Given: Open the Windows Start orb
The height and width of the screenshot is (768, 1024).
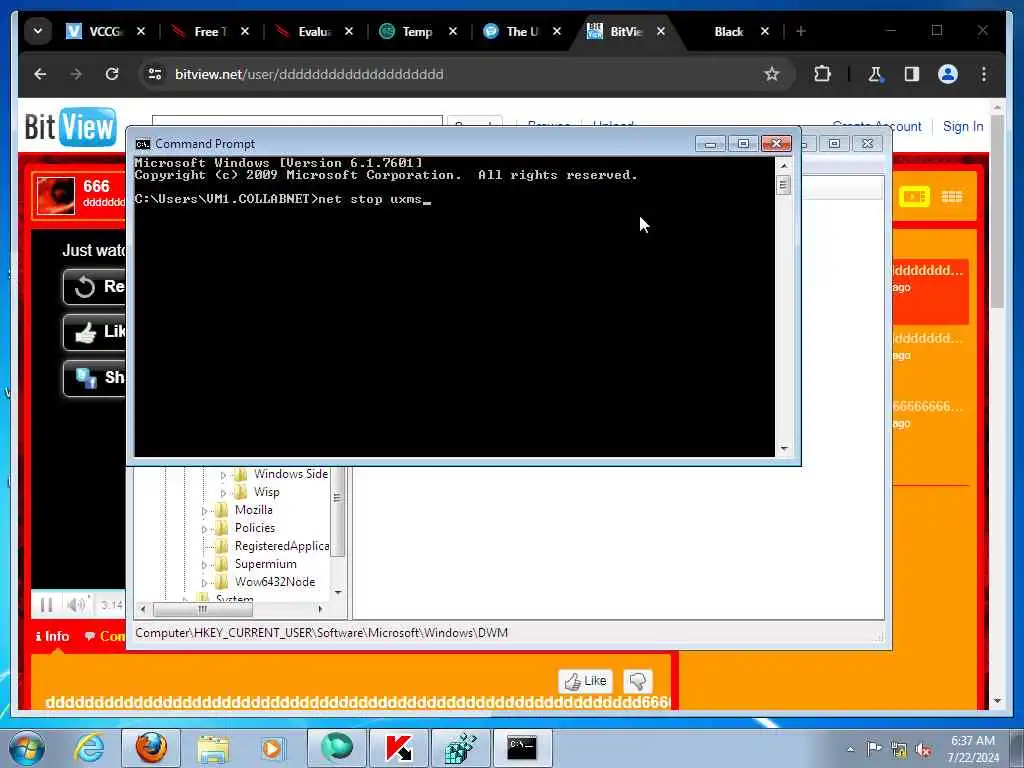Looking at the screenshot, I should (27, 748).
